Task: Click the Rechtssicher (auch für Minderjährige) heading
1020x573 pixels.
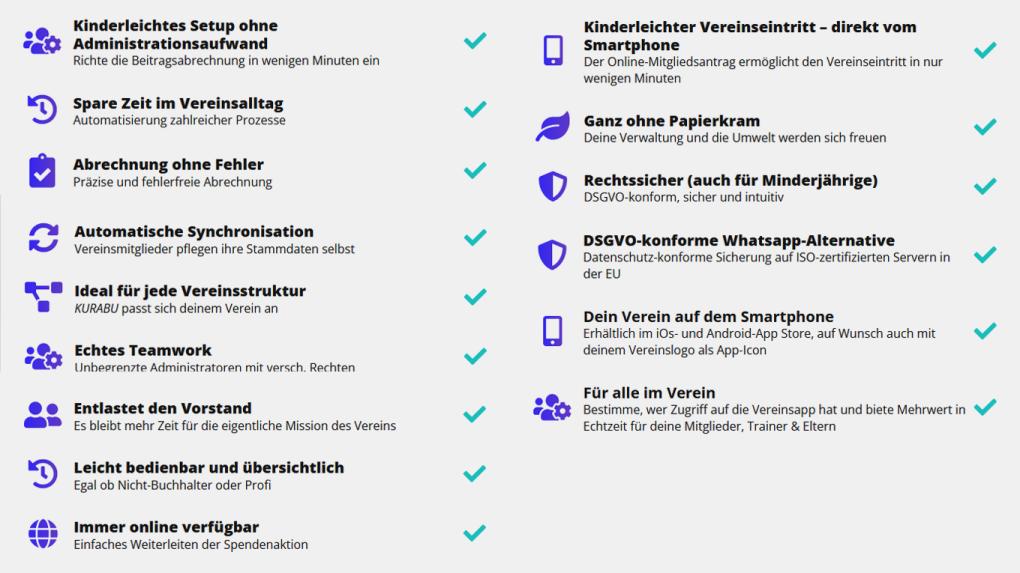Action: click(x=731, y=180)
